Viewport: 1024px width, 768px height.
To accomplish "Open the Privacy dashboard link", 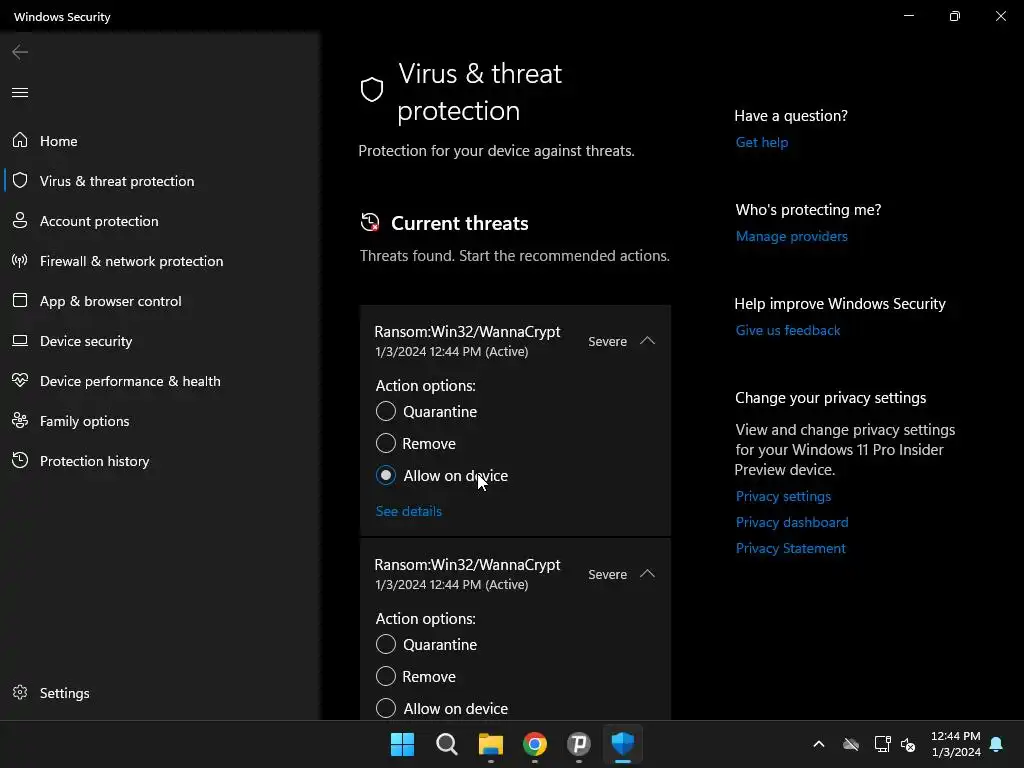I will (x=792, y=522).
